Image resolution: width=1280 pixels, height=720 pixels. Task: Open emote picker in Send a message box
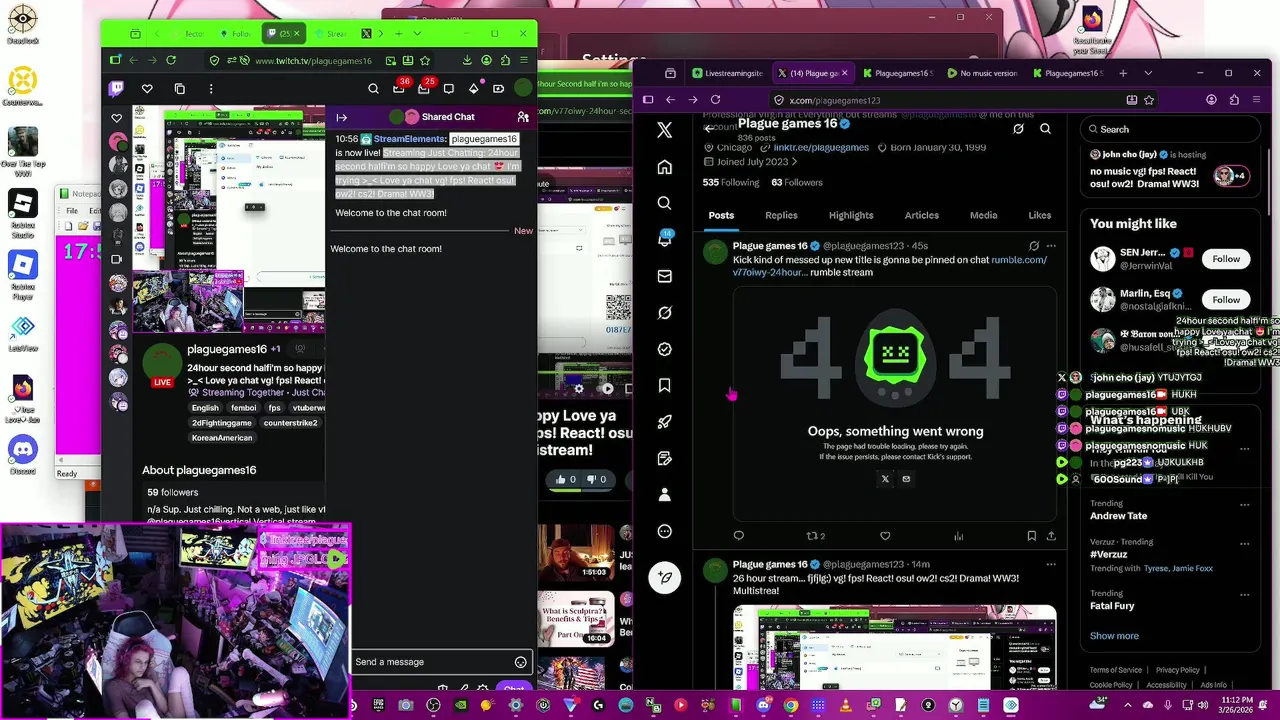point(520,662)
